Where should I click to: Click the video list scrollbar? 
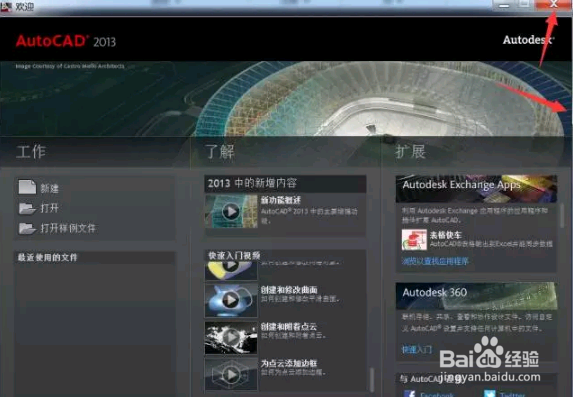[x=372, y=379]
